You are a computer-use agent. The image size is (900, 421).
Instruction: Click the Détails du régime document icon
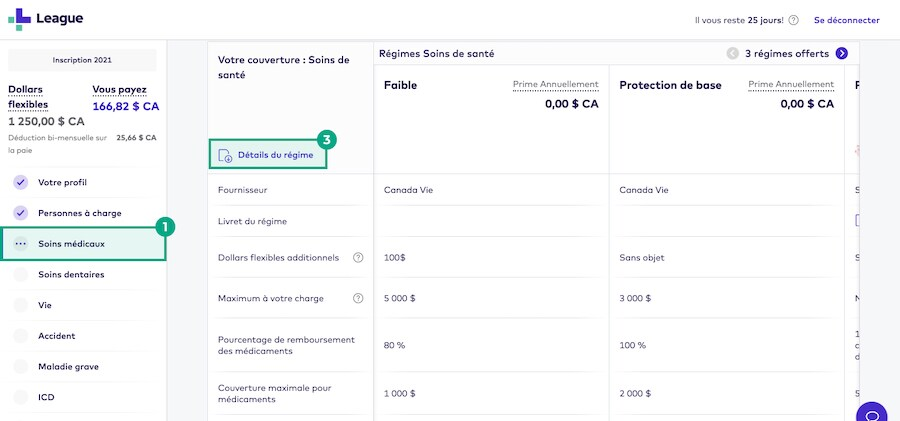click(225, 155)
